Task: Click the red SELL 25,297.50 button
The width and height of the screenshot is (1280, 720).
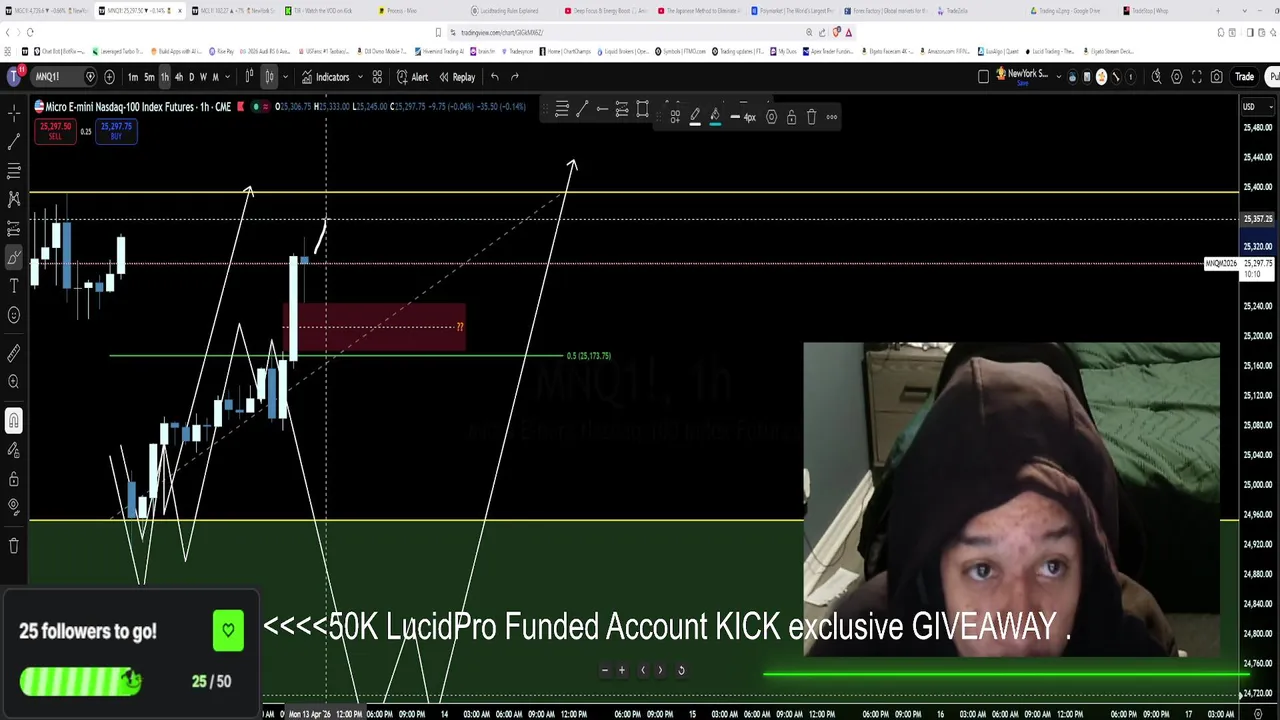Action: point(55,131)
